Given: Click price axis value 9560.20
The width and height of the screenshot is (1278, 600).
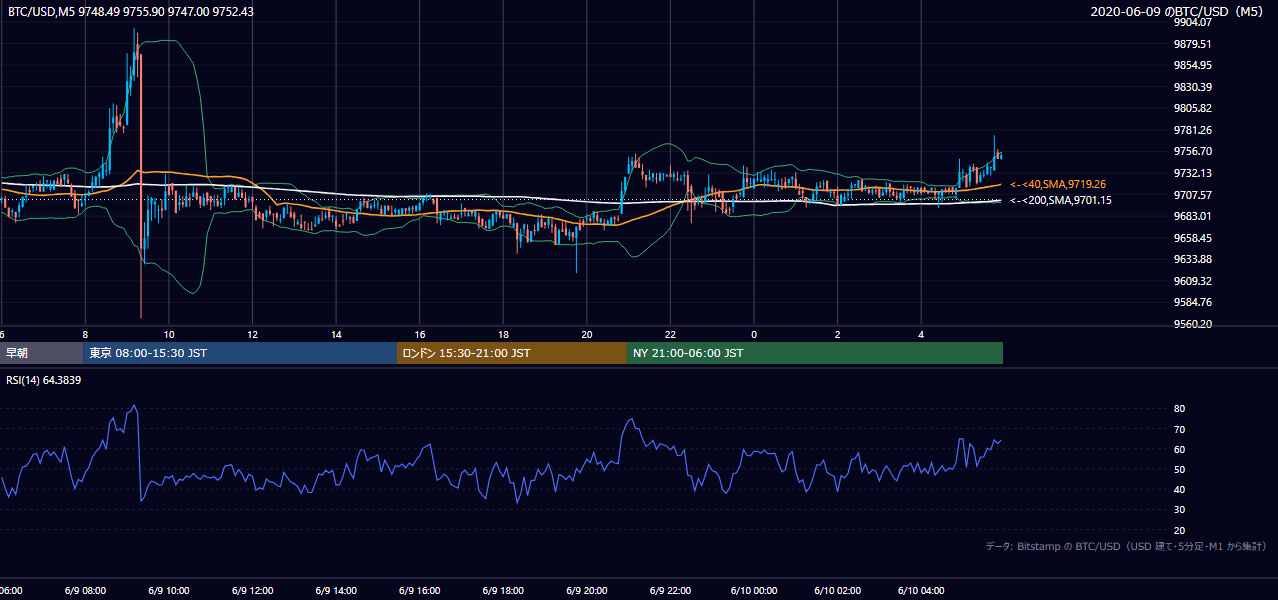Looking at the screenshot, I should tap(1194, 324).
